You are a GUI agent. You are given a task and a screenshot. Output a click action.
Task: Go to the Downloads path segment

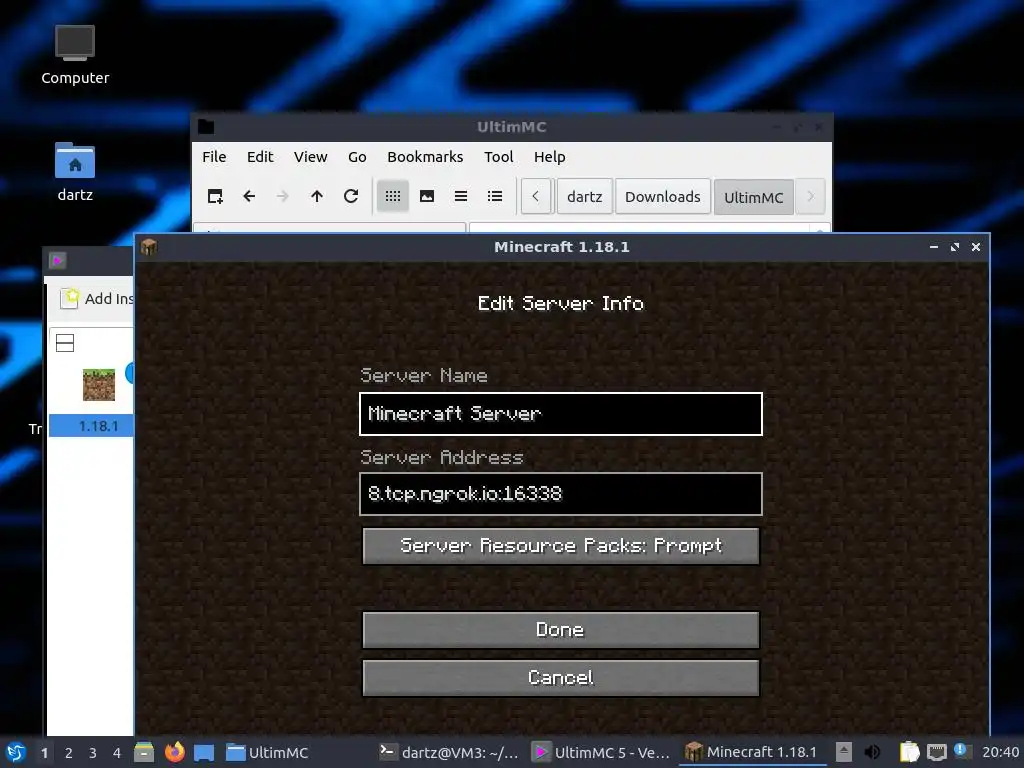click(x=662, y=197)
